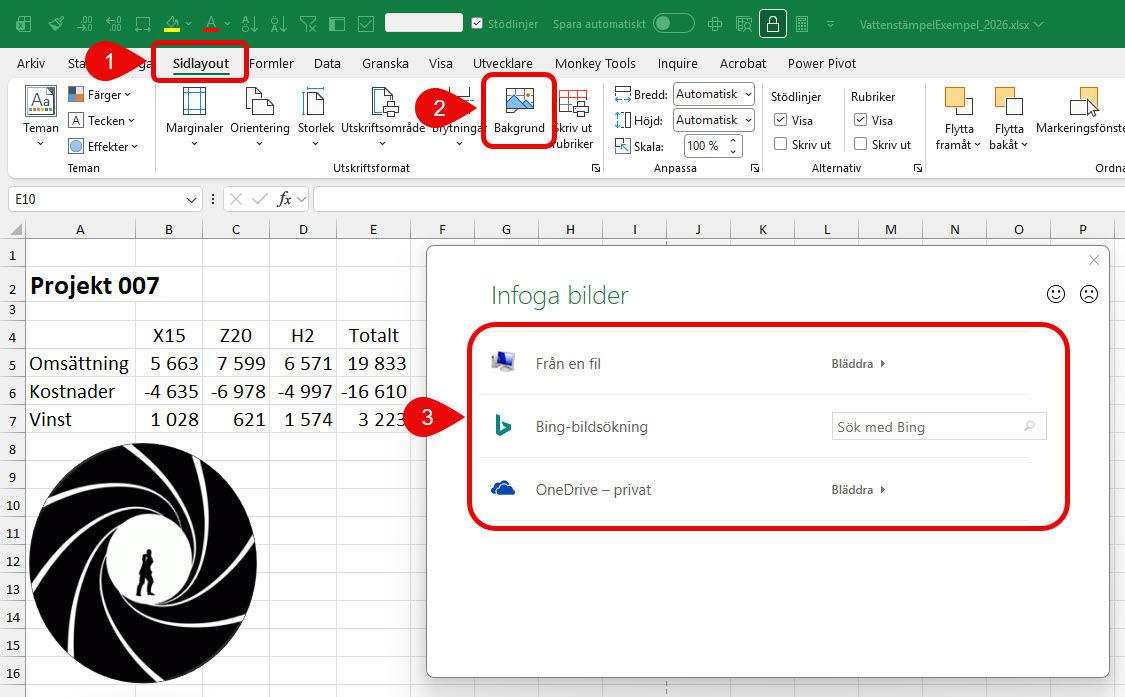1125x697 pixels.
Task: Click the Bakgrund icon in the ribbon
Action: point(519,103)
